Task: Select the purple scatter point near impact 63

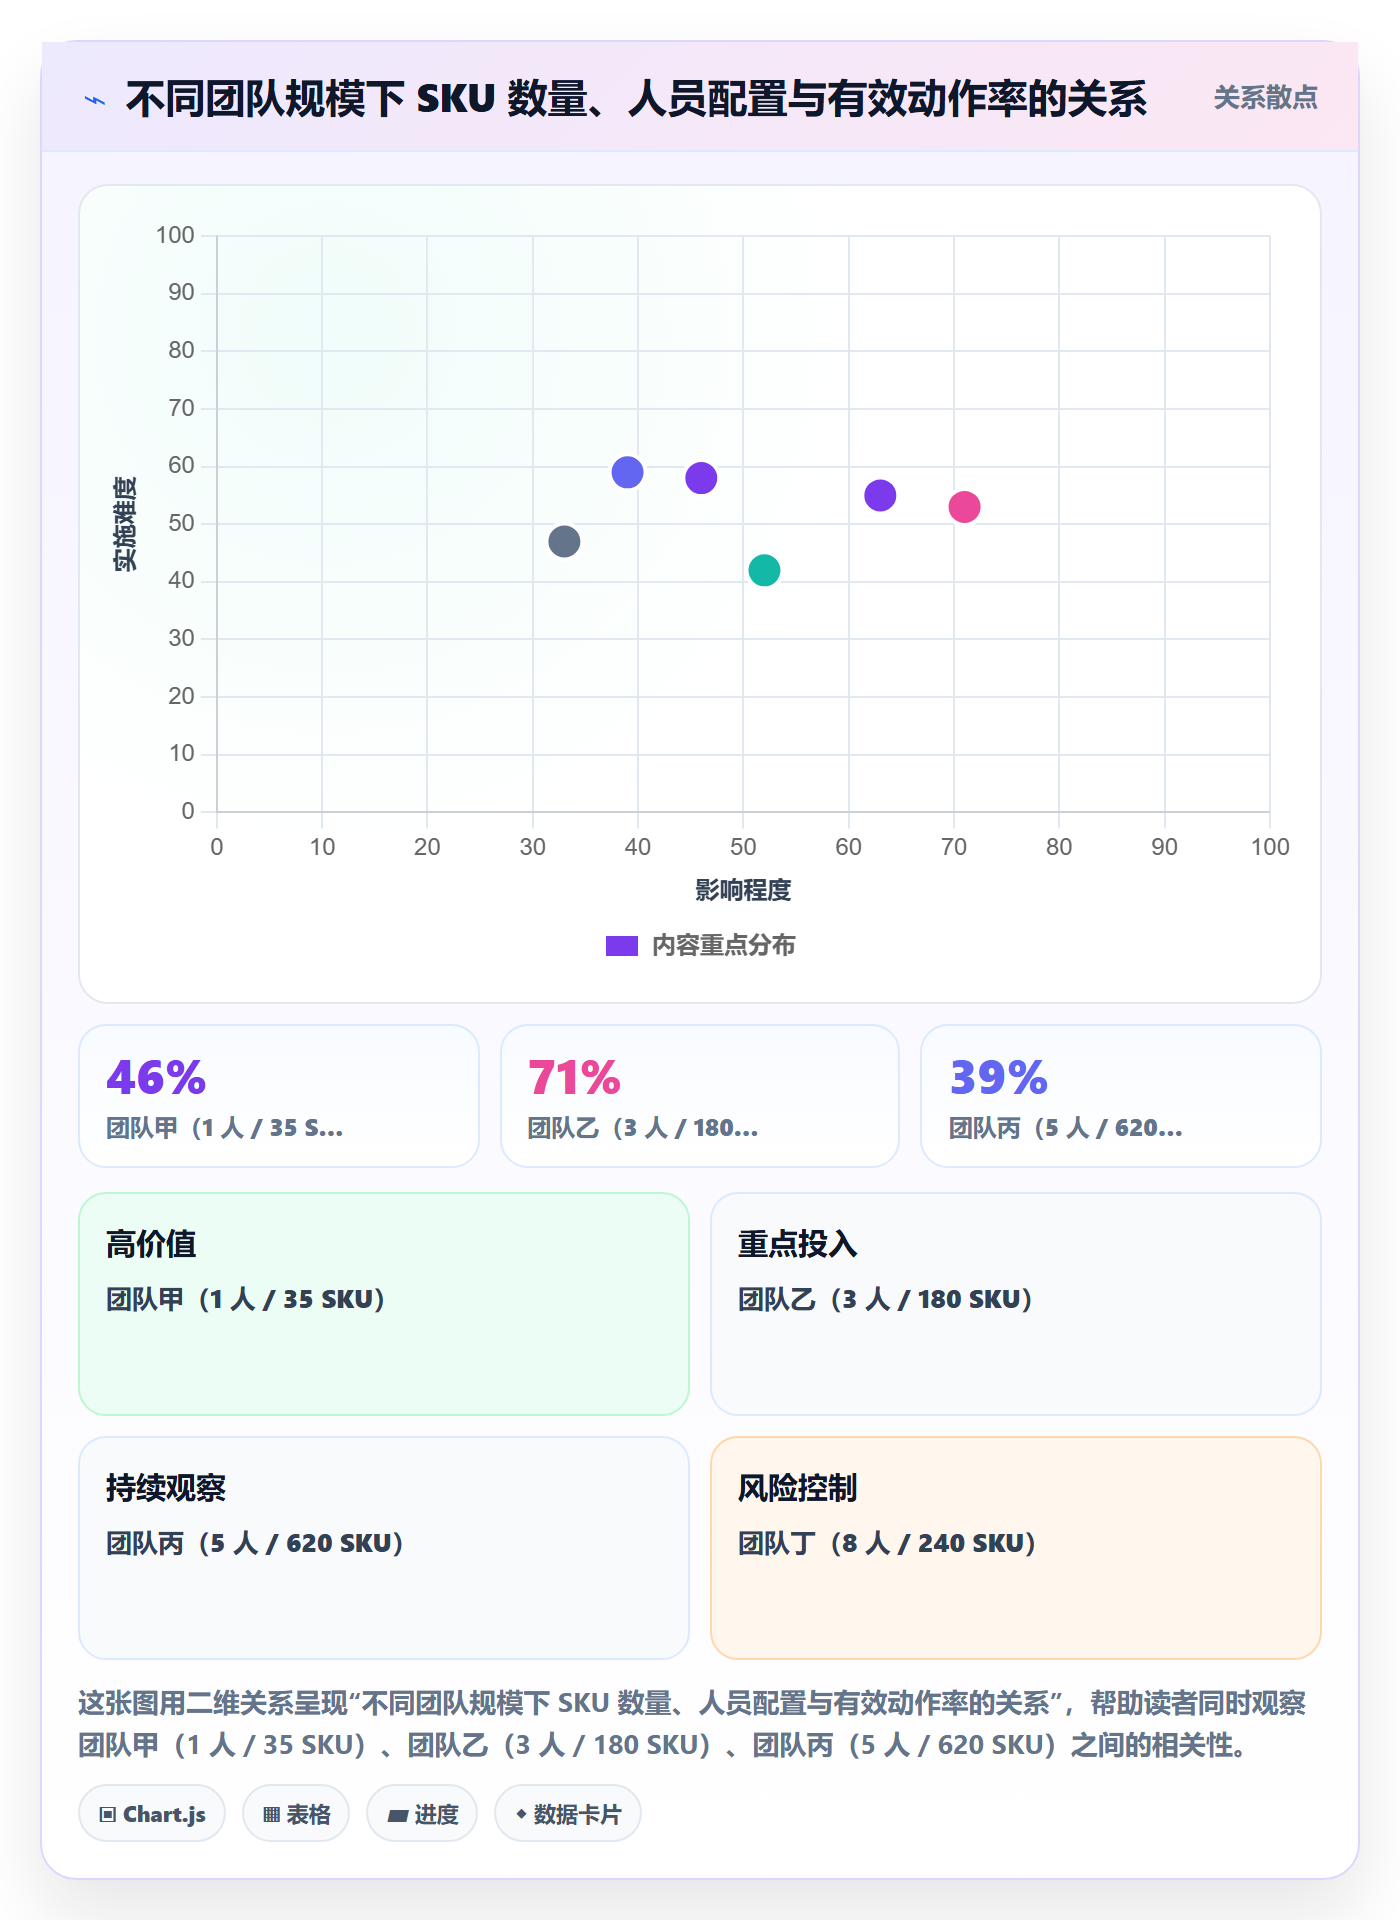Action: pyautogui.click(x=880, y=495)
